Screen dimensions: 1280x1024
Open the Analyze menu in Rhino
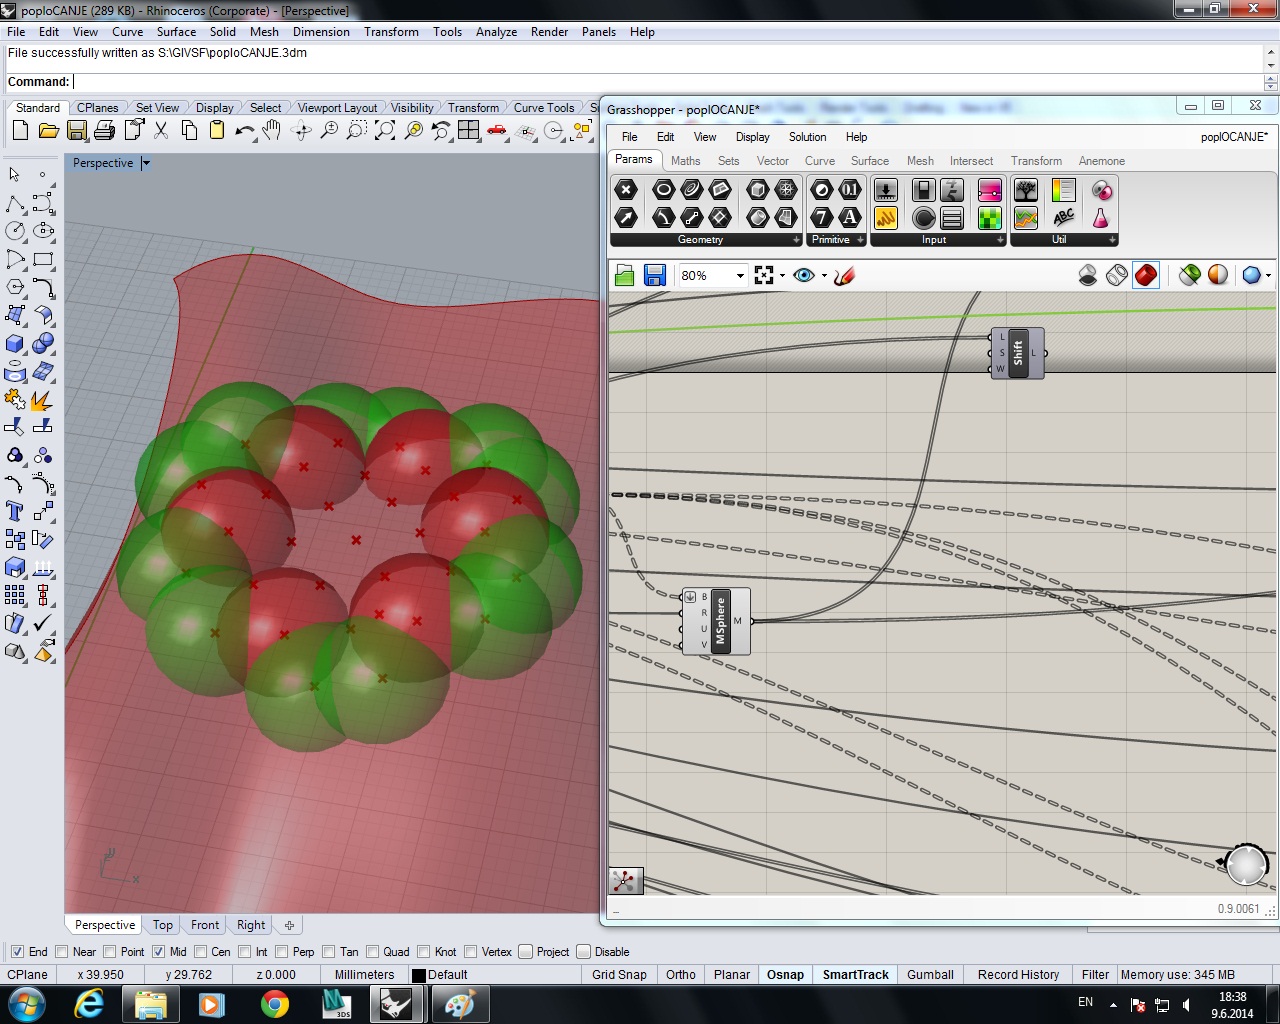pos(496,32)
